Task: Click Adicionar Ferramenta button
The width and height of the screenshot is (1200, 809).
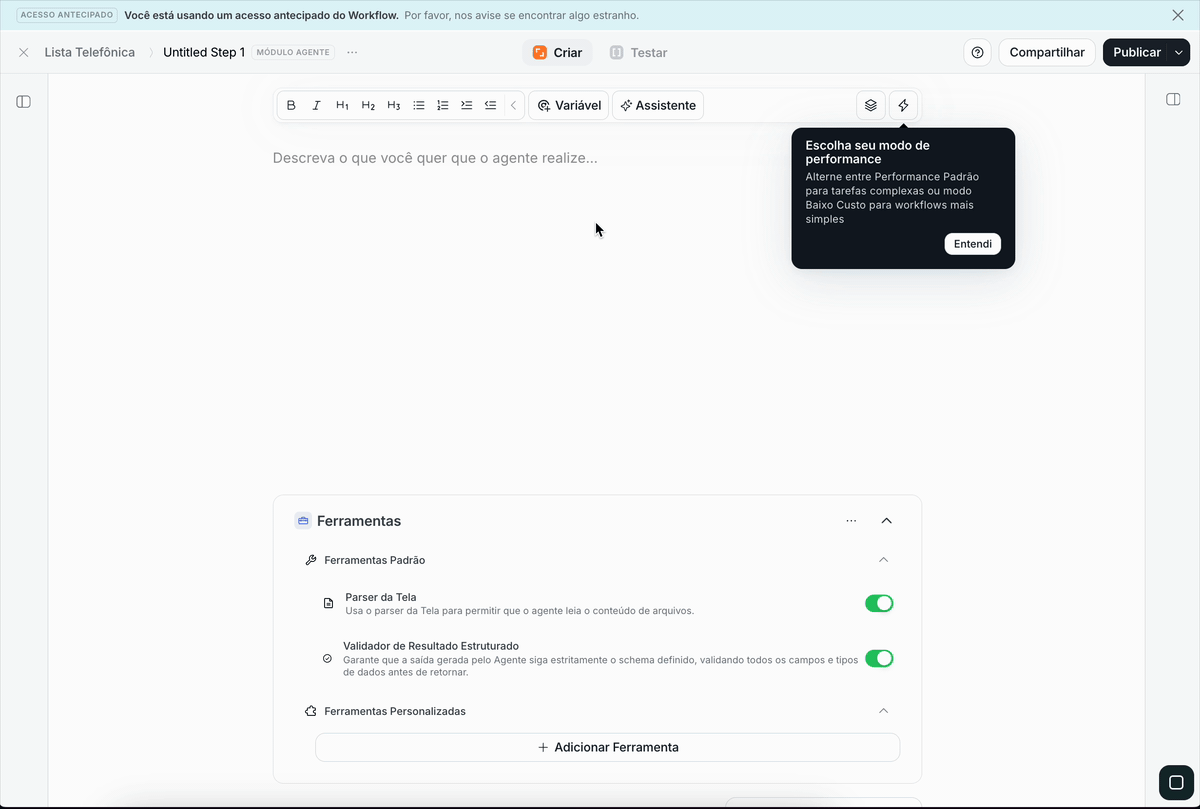Action: [x=608, y=747]
